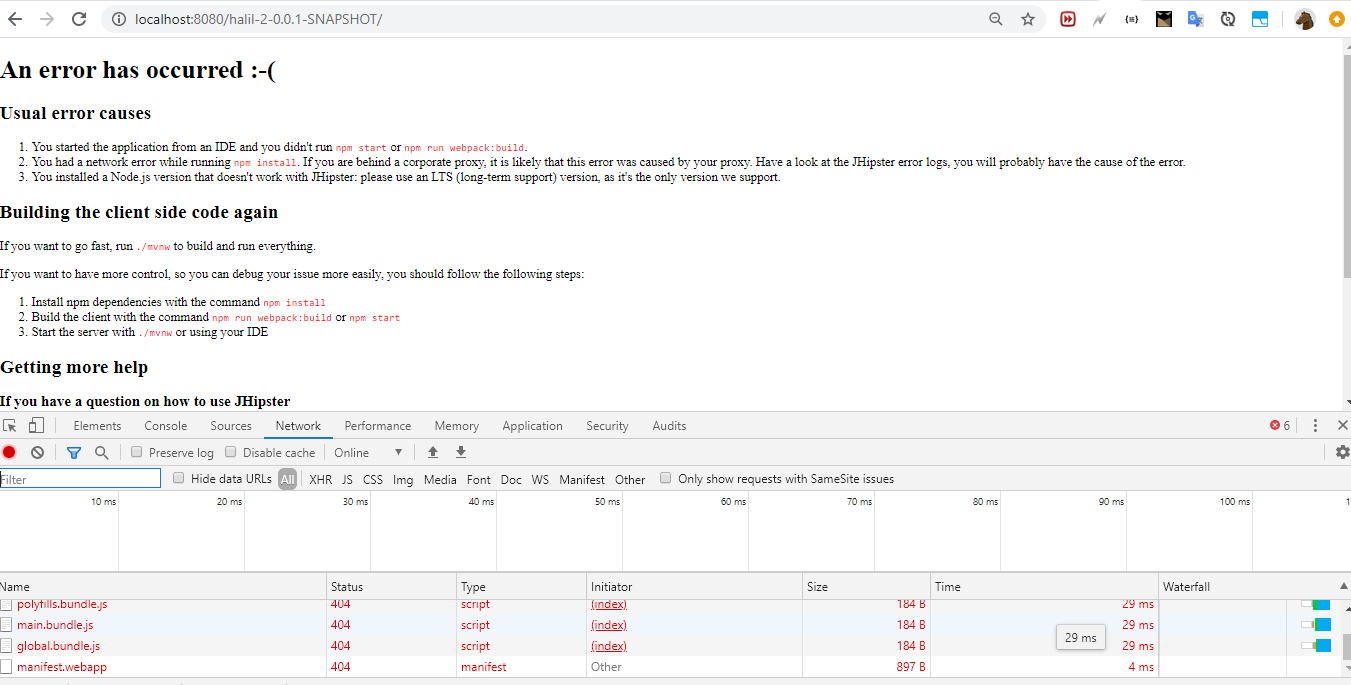Select the manifest.webapp request
Viewport: 1351px width, 685px height.
coord(675,667)
